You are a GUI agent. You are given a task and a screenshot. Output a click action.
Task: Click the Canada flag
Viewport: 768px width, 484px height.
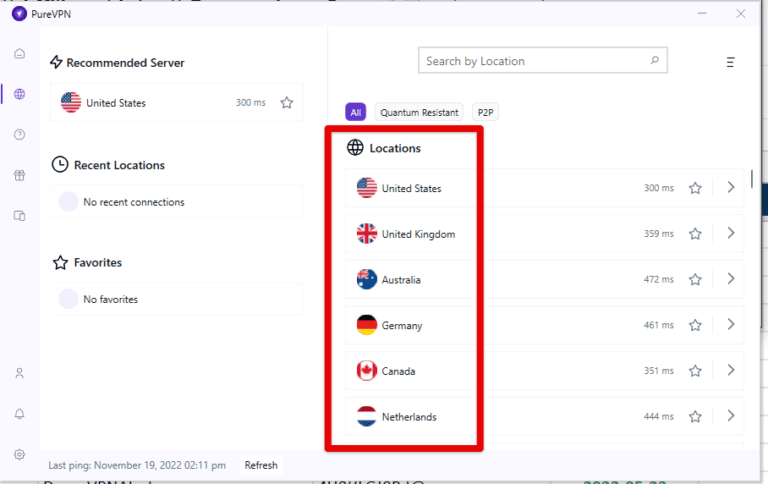[367, 370]
